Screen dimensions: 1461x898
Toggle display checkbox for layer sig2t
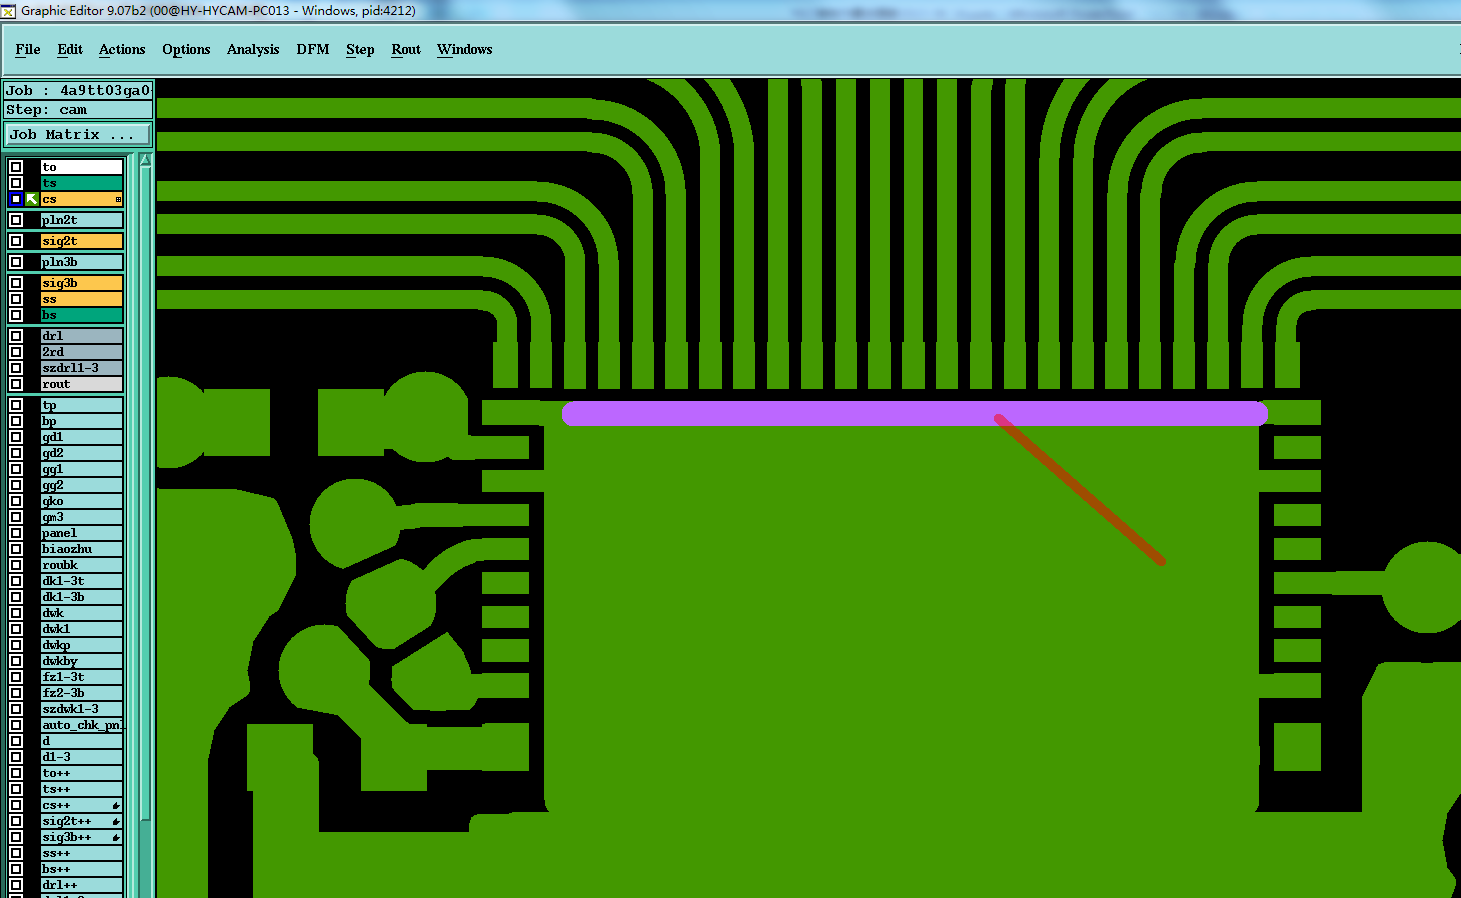click(x=16, y=241)
